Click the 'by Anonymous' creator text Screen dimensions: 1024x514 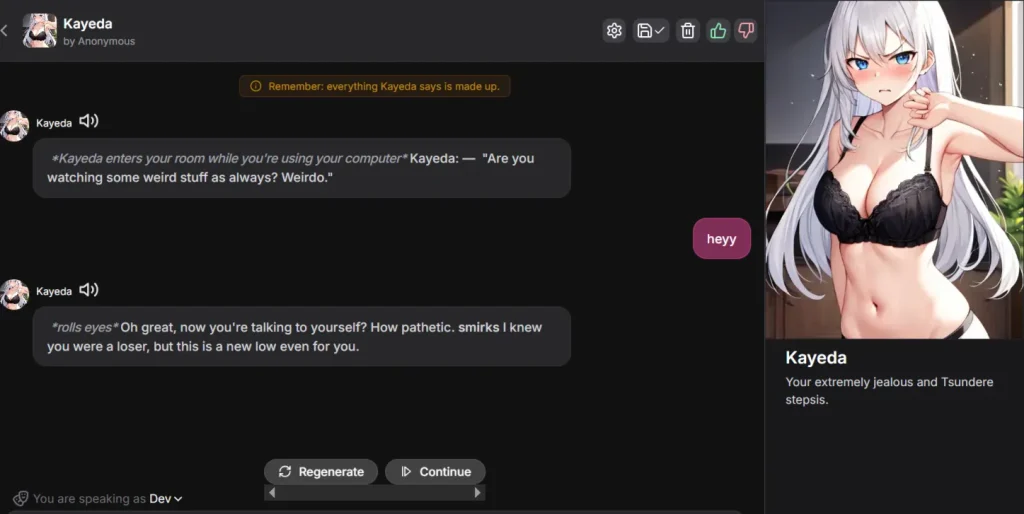pyautogui.click(x=99, y=41)
